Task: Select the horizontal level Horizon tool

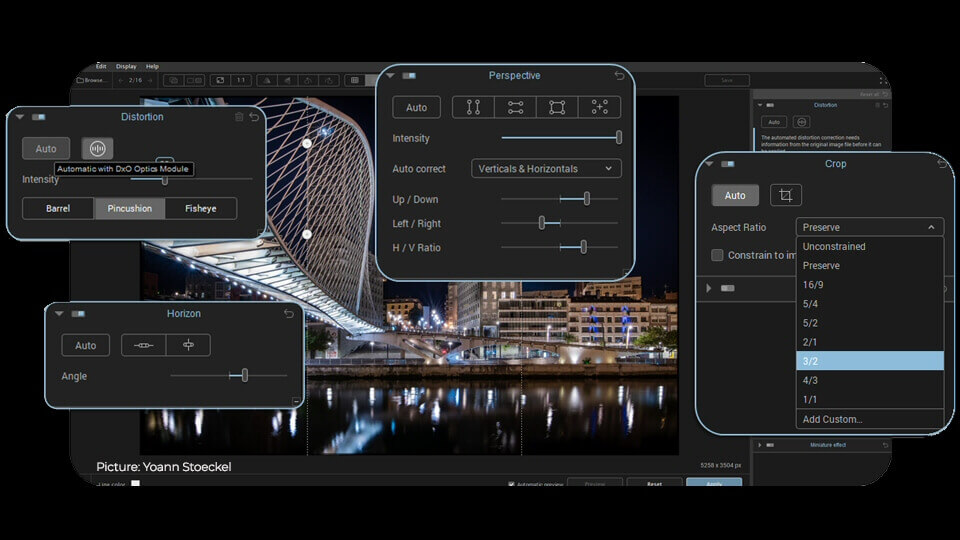Action: (x=143, y=345)
